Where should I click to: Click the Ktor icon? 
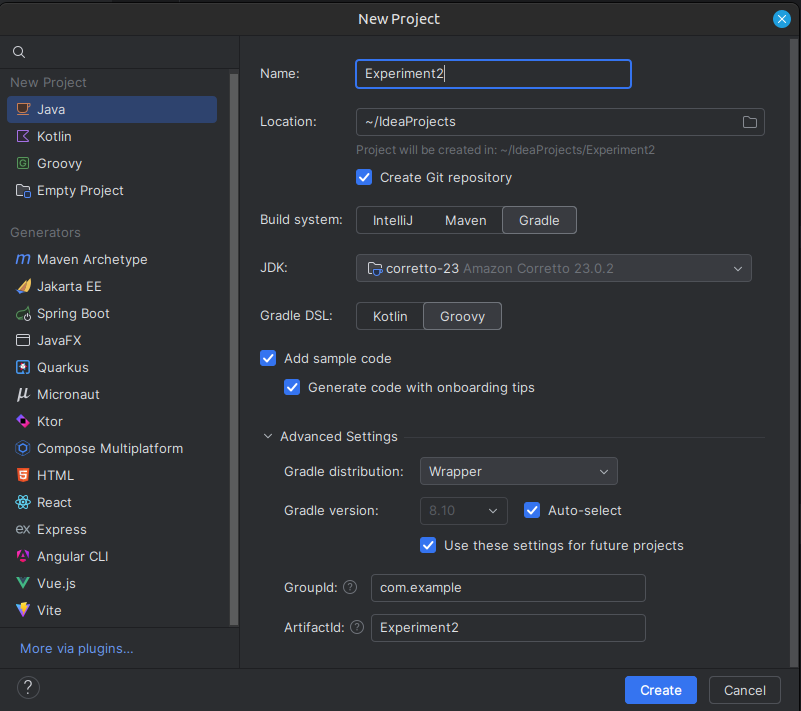pyautogui.click(x=23, y=421)
